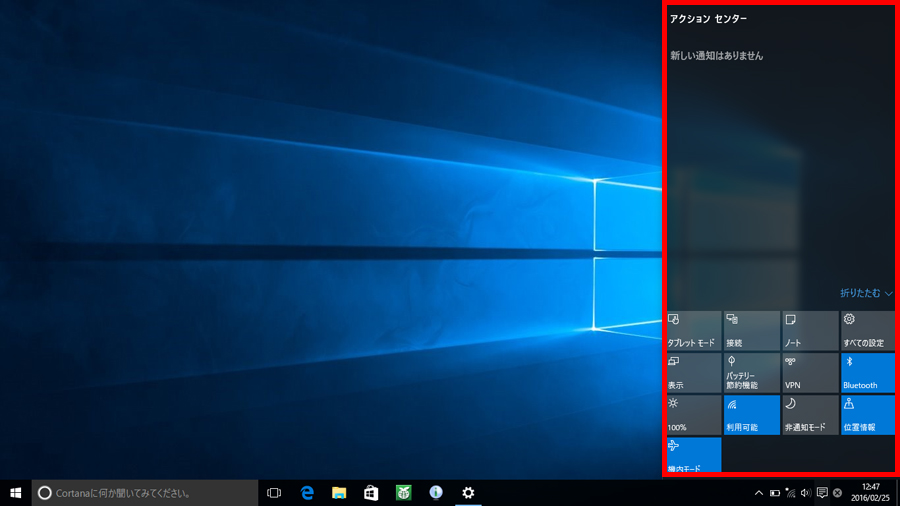The image size is (900, 506).
Task: Open All Settings (すべての設定) tile
Action: click(x=867, y=331)
